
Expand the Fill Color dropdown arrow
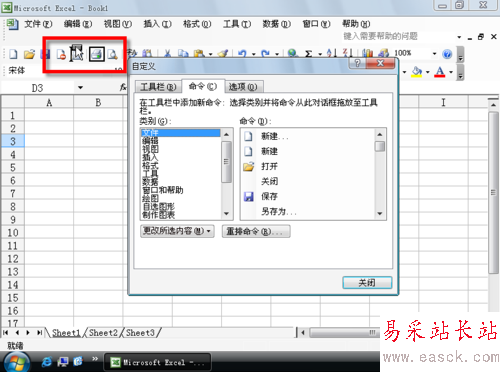[x=428, y=72]
